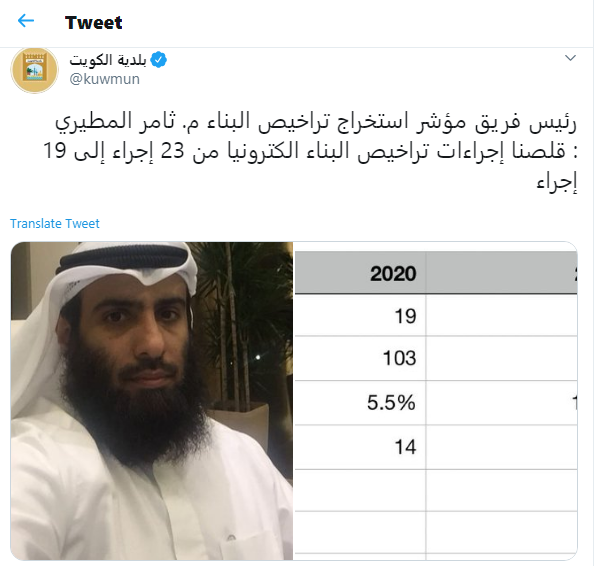Open the table image attachment
This screenshot has width=603, height=566.
tap(436, 400)
